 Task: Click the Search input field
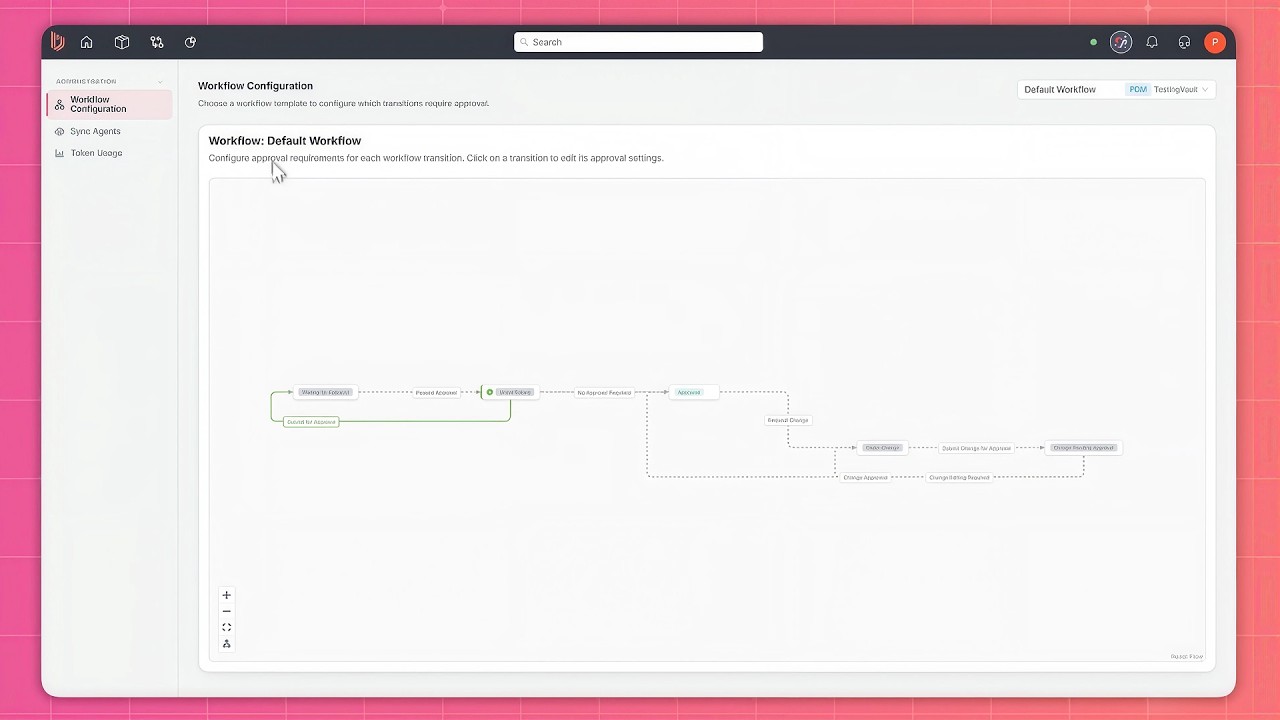[638, 42]
